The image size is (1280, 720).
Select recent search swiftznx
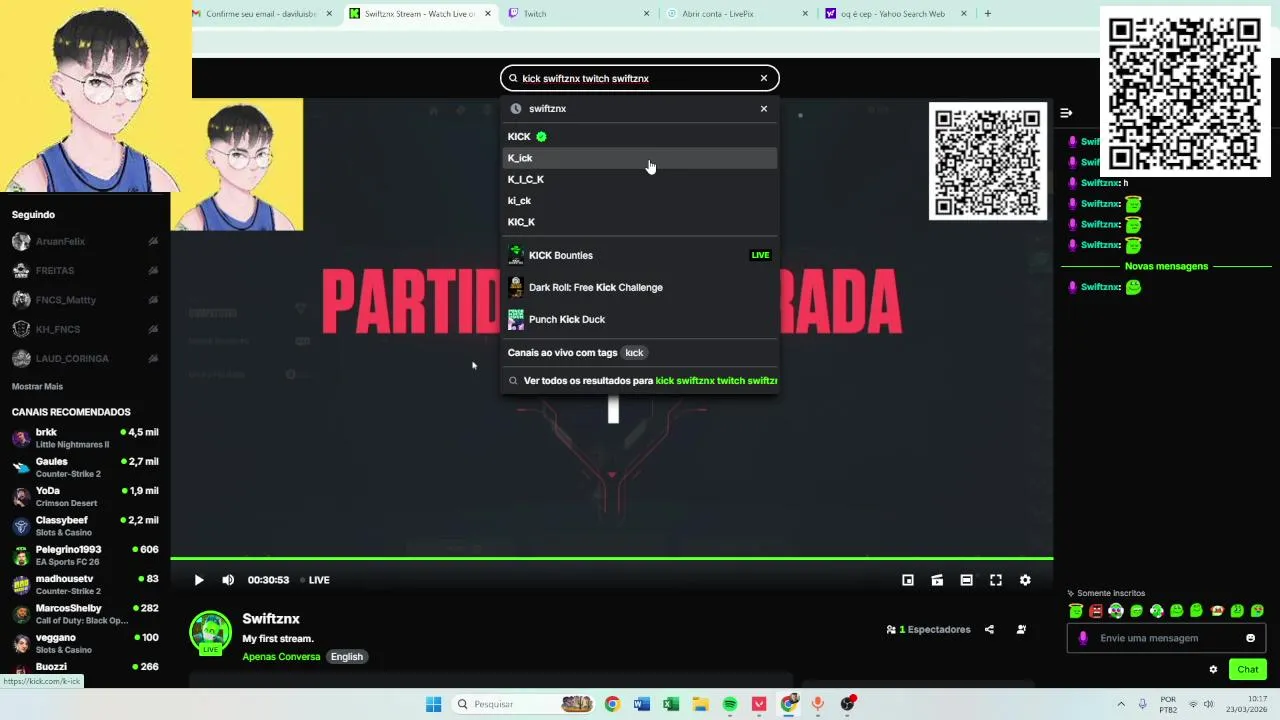point(639,108)
